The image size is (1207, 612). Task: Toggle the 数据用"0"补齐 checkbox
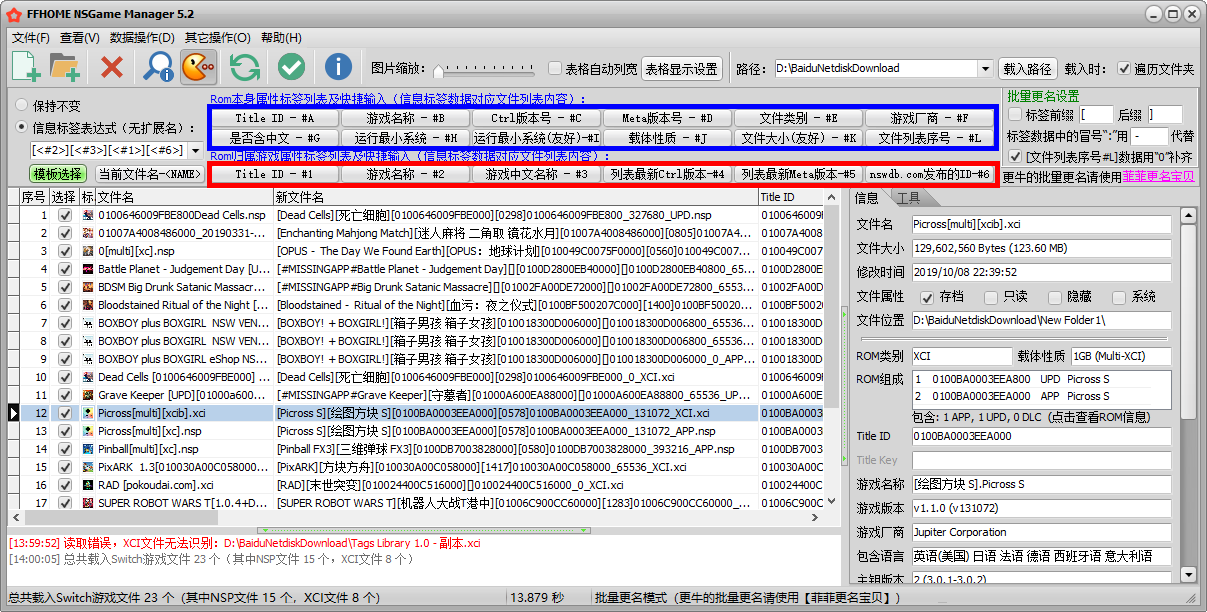[x=1016, y=156]
